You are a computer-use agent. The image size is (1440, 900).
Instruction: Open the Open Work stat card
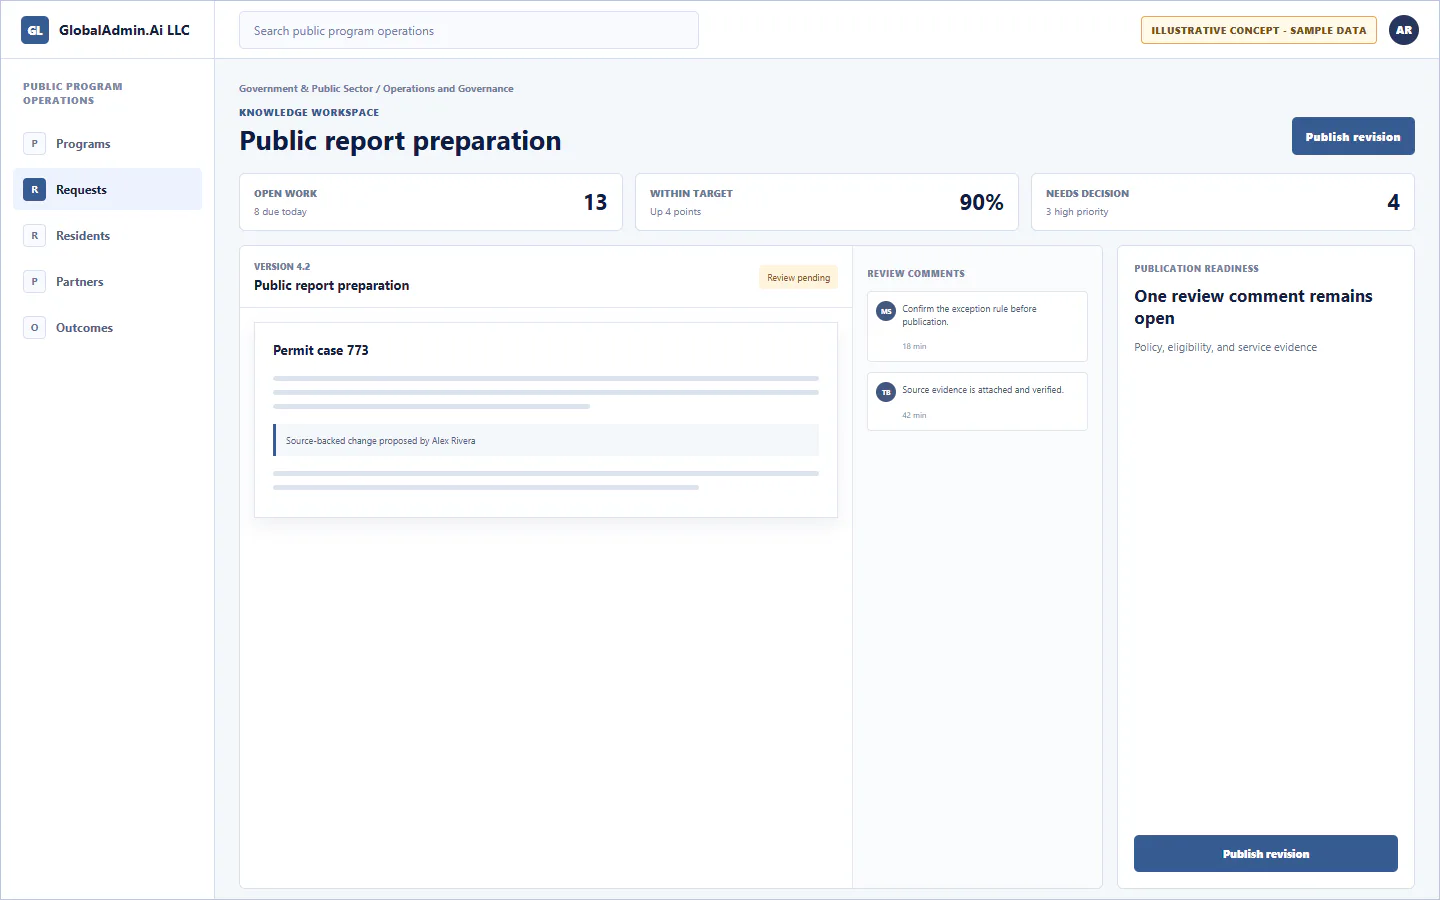[x=431, y=202]
